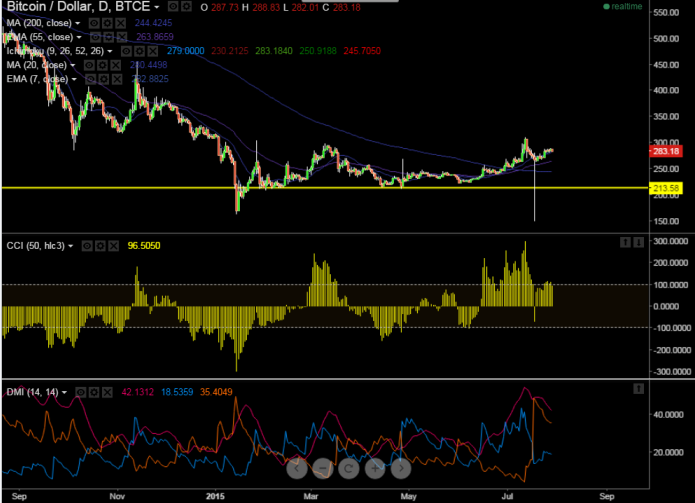This screenshot has width=695, height=503.
Task: Expand MA (200, close) dropdown arrow
Action: click(x=78, y=23)
